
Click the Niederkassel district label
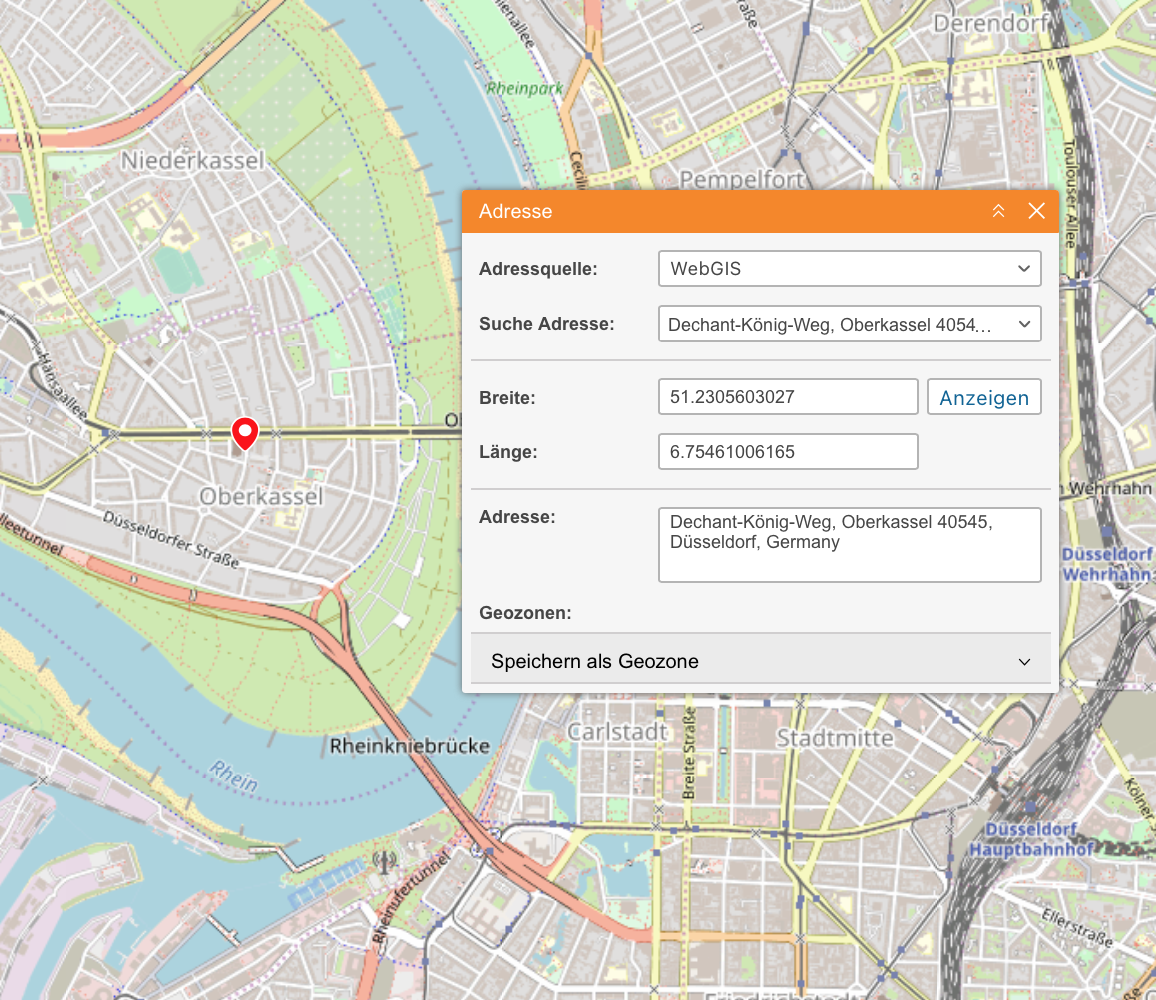click(x=193, y=160)
